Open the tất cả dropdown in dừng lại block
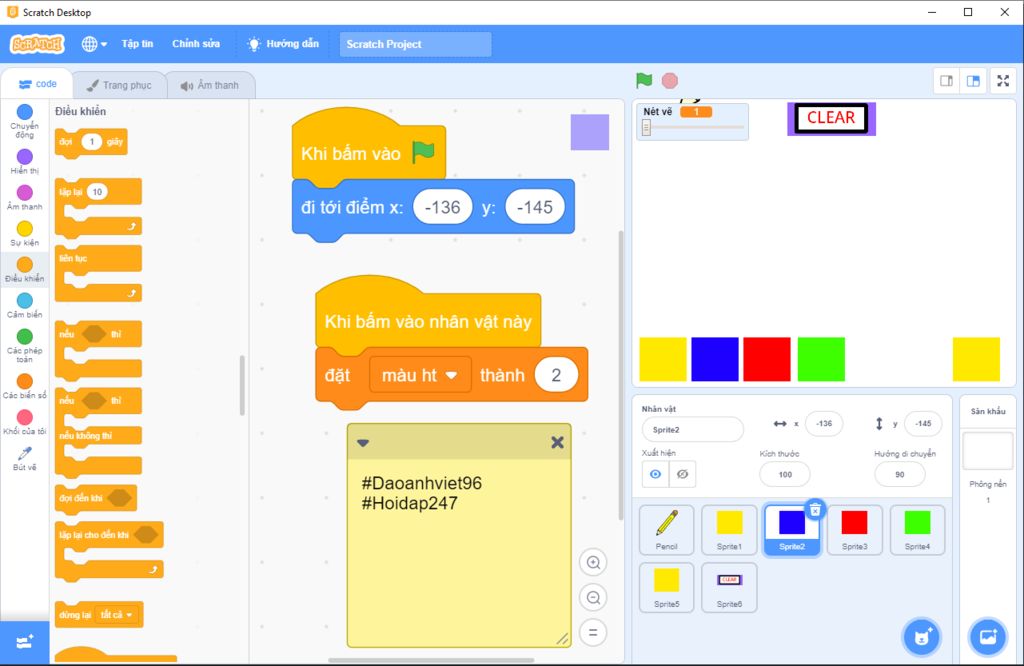Screen dimensions: 1024x666 point(117,614)
